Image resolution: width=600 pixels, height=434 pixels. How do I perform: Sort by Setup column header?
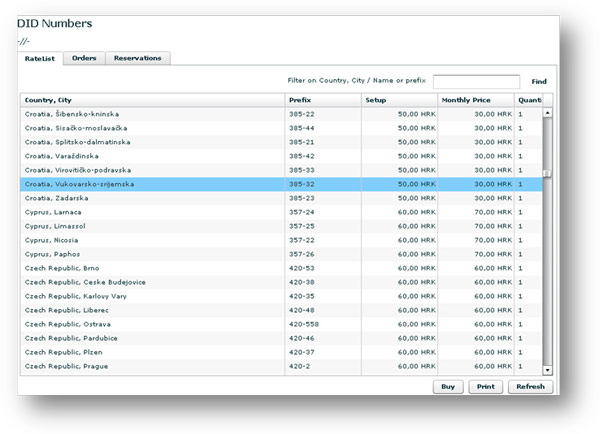coord(399,100)
